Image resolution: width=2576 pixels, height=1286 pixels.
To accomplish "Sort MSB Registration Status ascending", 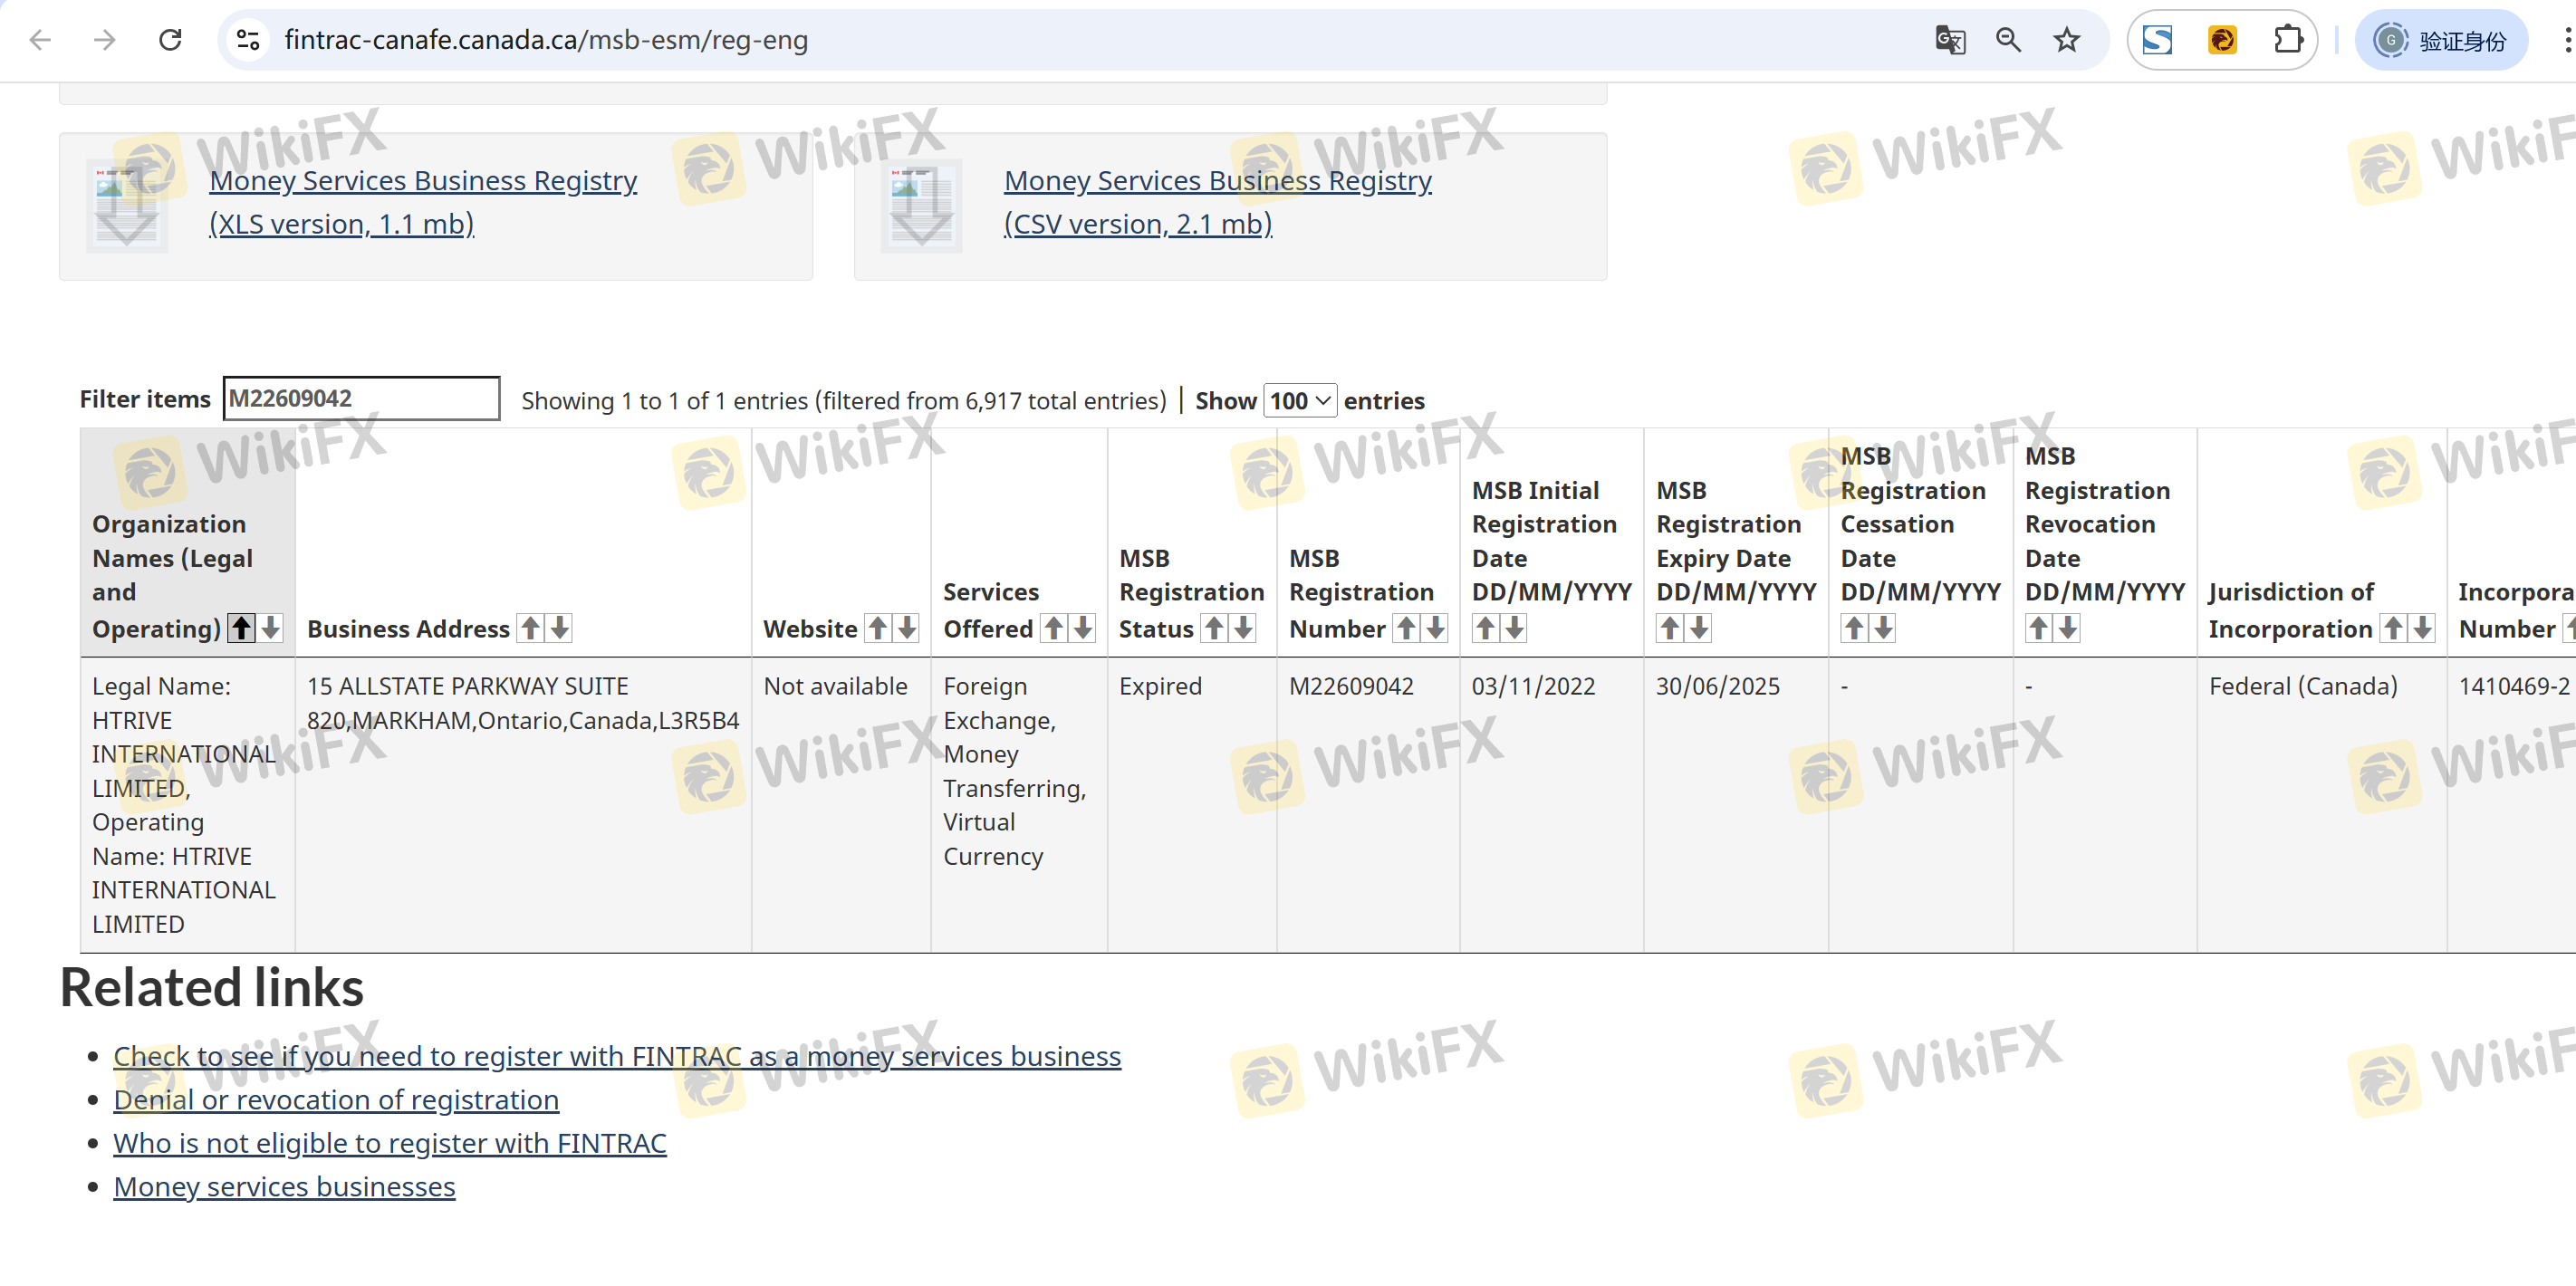I will pyautogui.click(x=1214, y=628).
